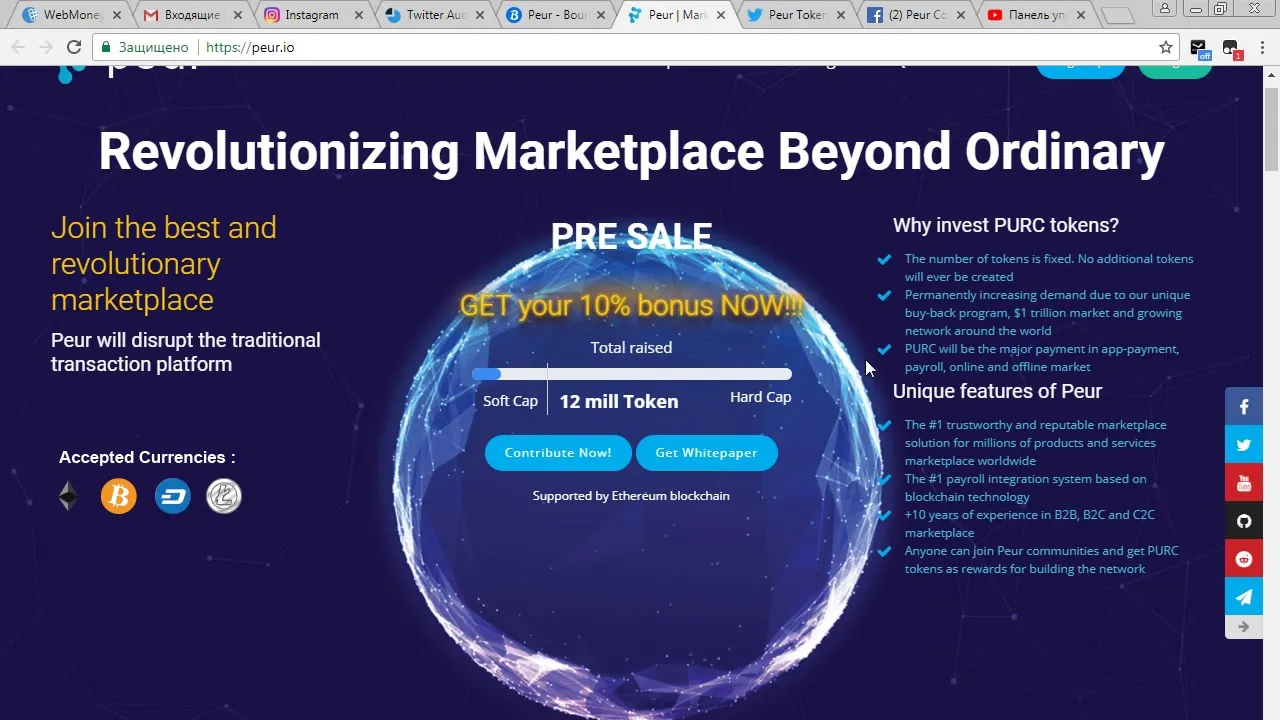Open a new browser tab
The width and height of the screenshot is (1280, 720).
coord(1117,16)
